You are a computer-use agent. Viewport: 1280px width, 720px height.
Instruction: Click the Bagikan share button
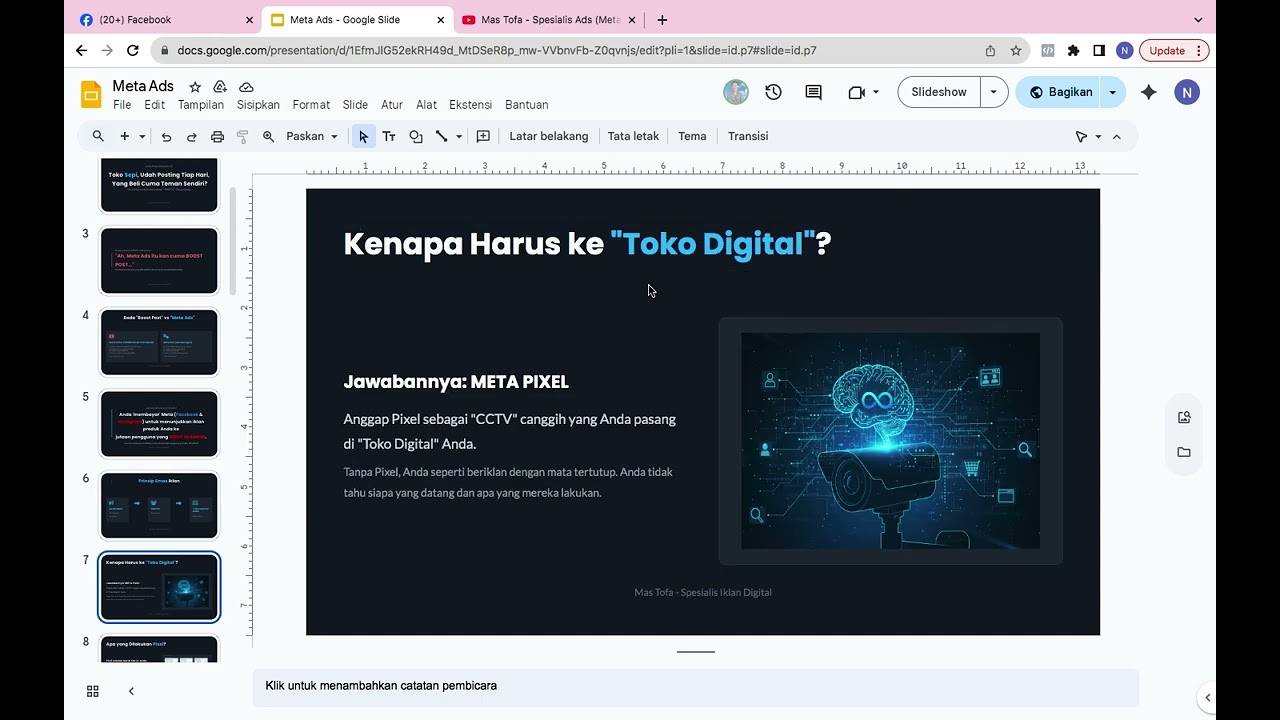coord(1061,92)
